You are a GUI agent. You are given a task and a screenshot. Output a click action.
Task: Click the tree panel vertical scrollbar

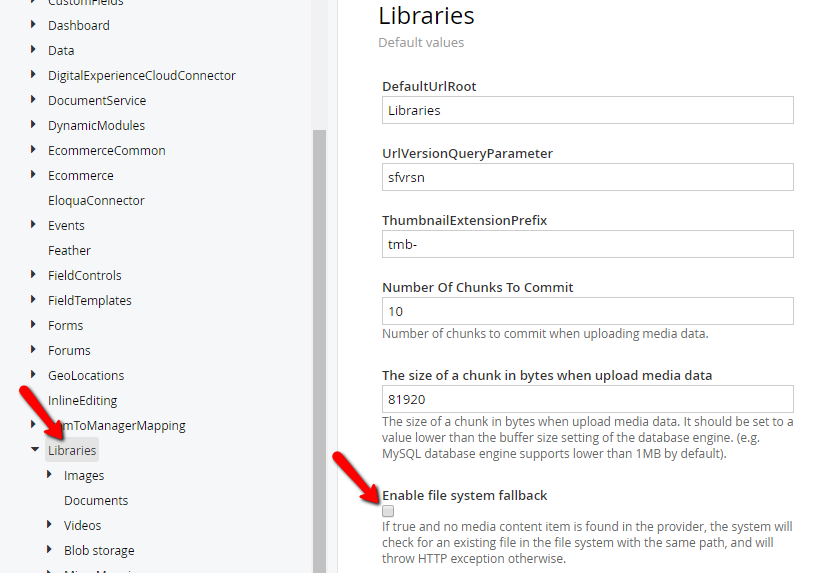319,350
